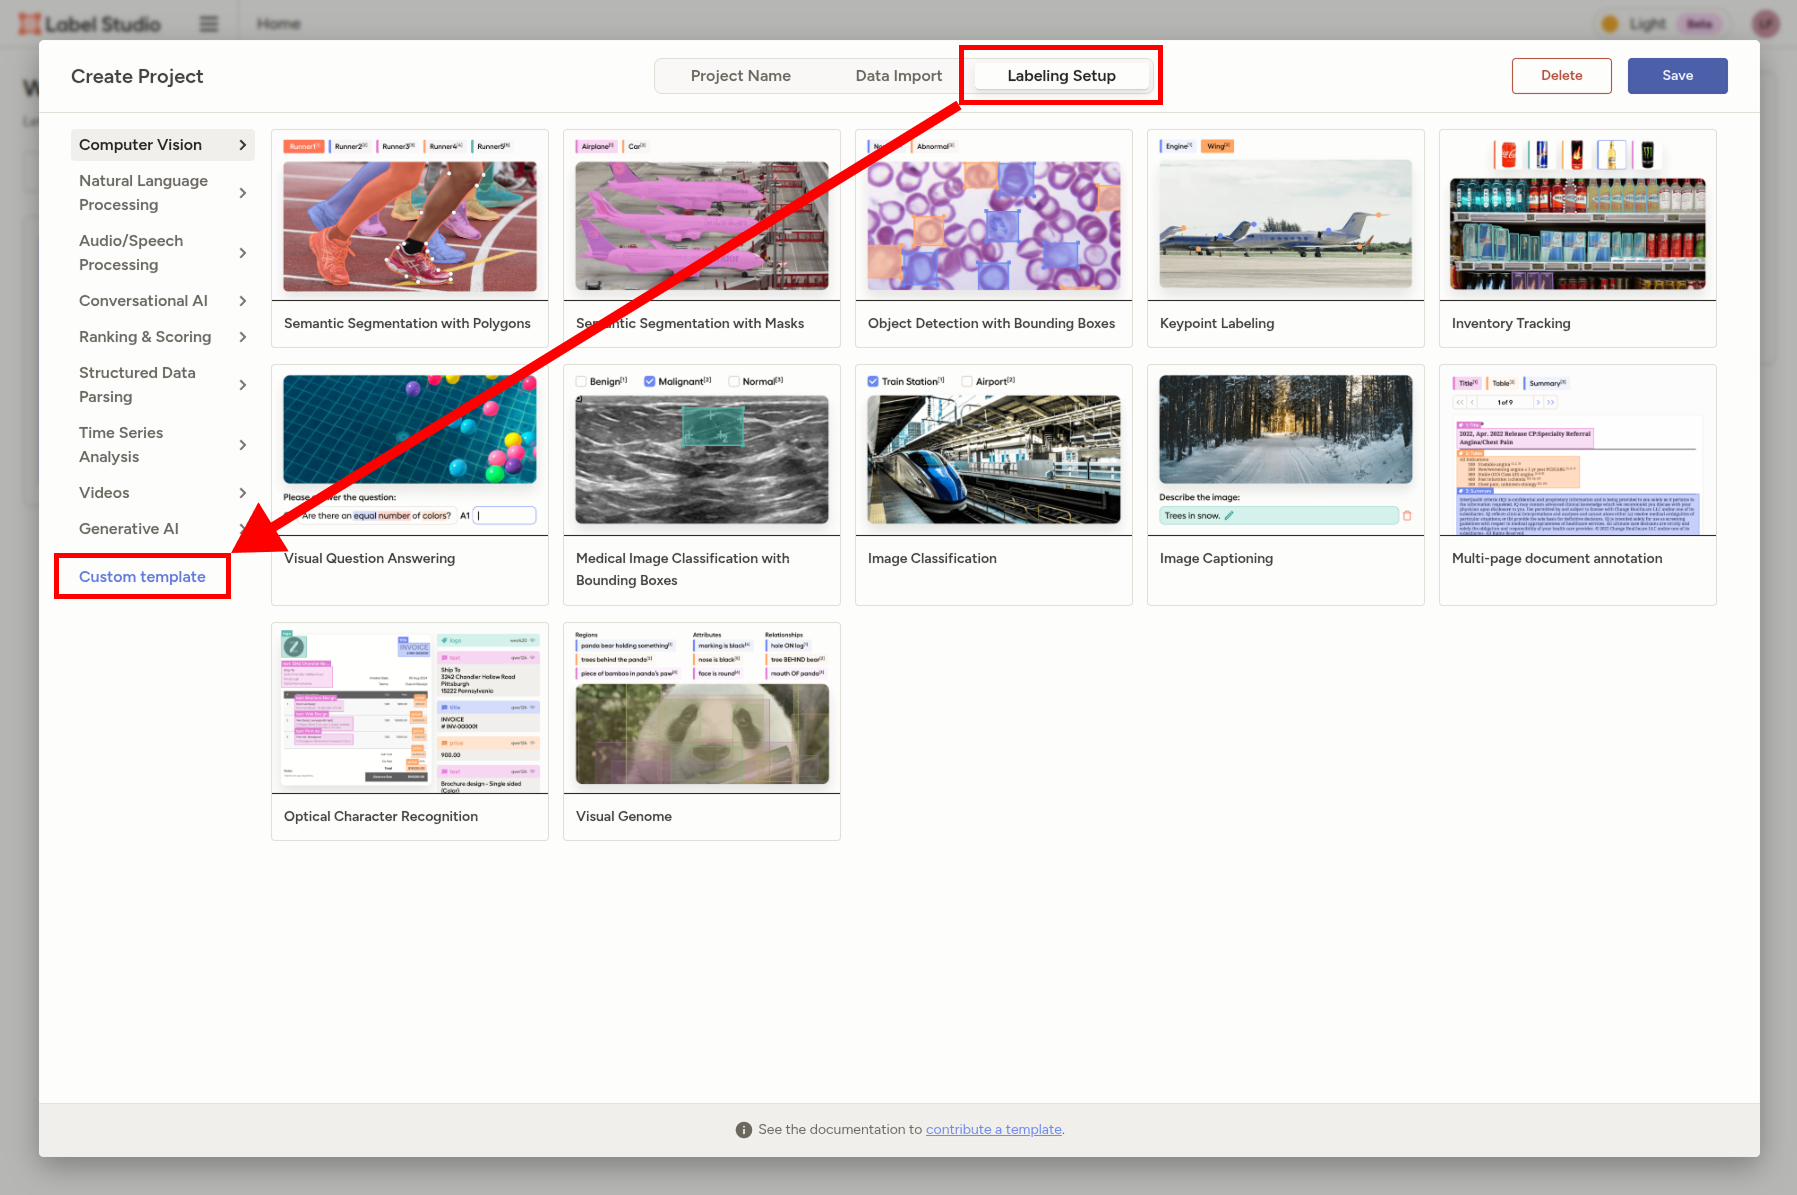1797x1195 pixels.
Task: Open the contribute a template link
Action: (993, 1129)
